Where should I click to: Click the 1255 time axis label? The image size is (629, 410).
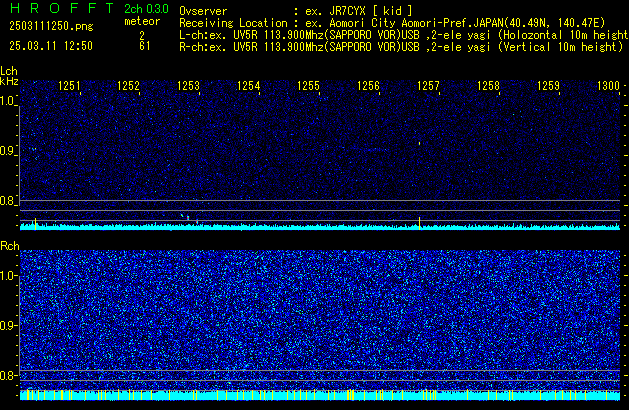click(x=308, y=86)
